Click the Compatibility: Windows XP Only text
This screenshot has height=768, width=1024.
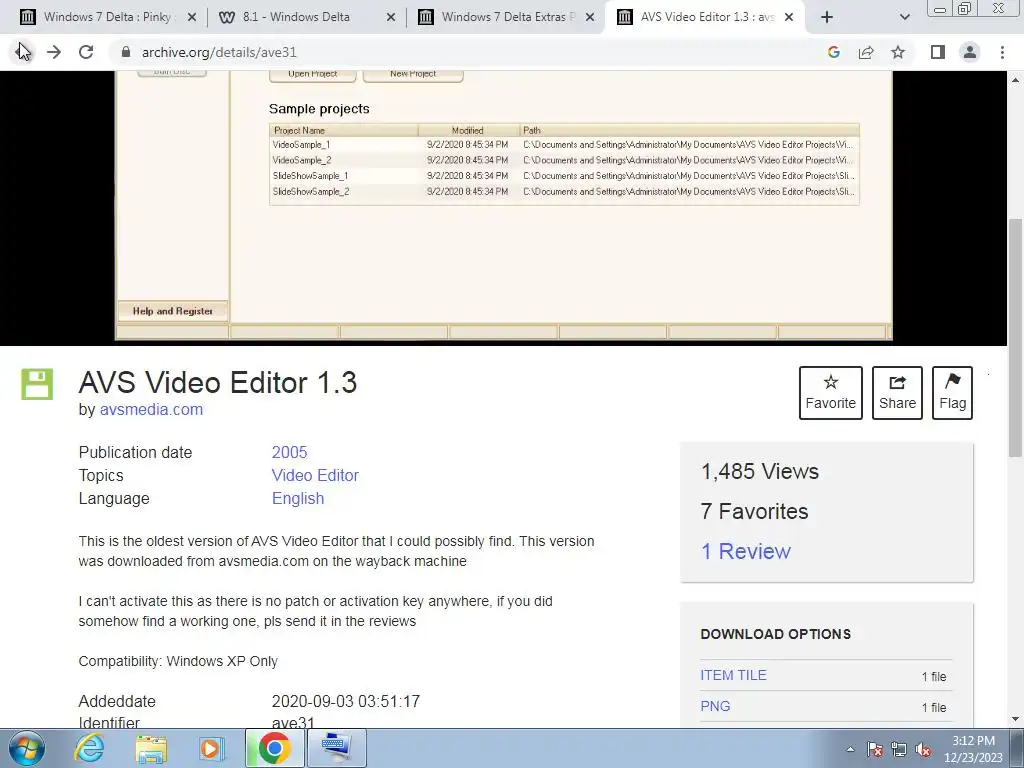click(178, 661)
